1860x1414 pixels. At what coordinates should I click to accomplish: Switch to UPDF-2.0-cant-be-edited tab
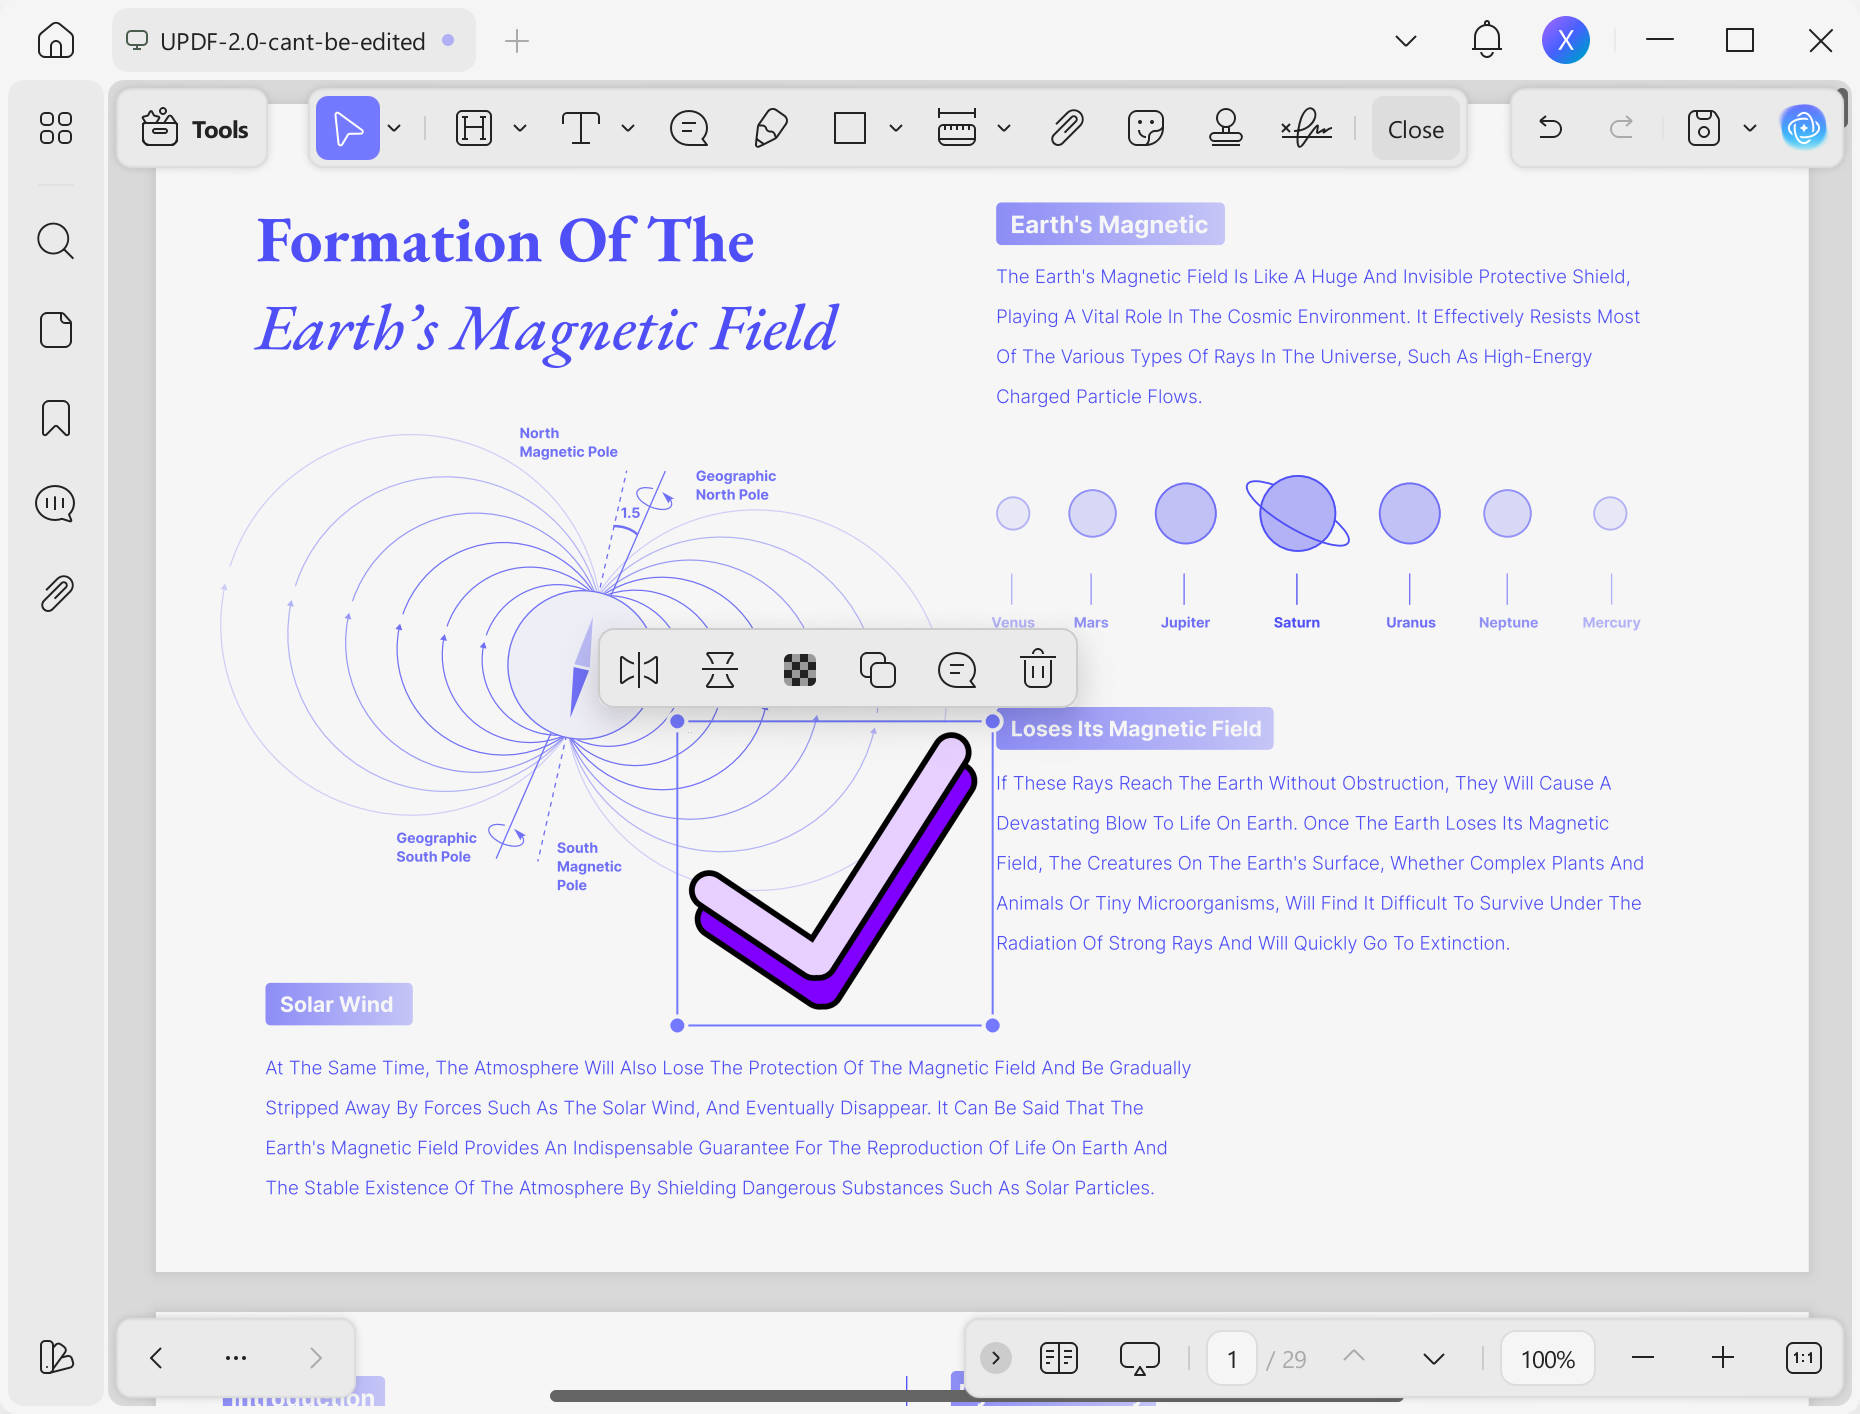[293, 41]
